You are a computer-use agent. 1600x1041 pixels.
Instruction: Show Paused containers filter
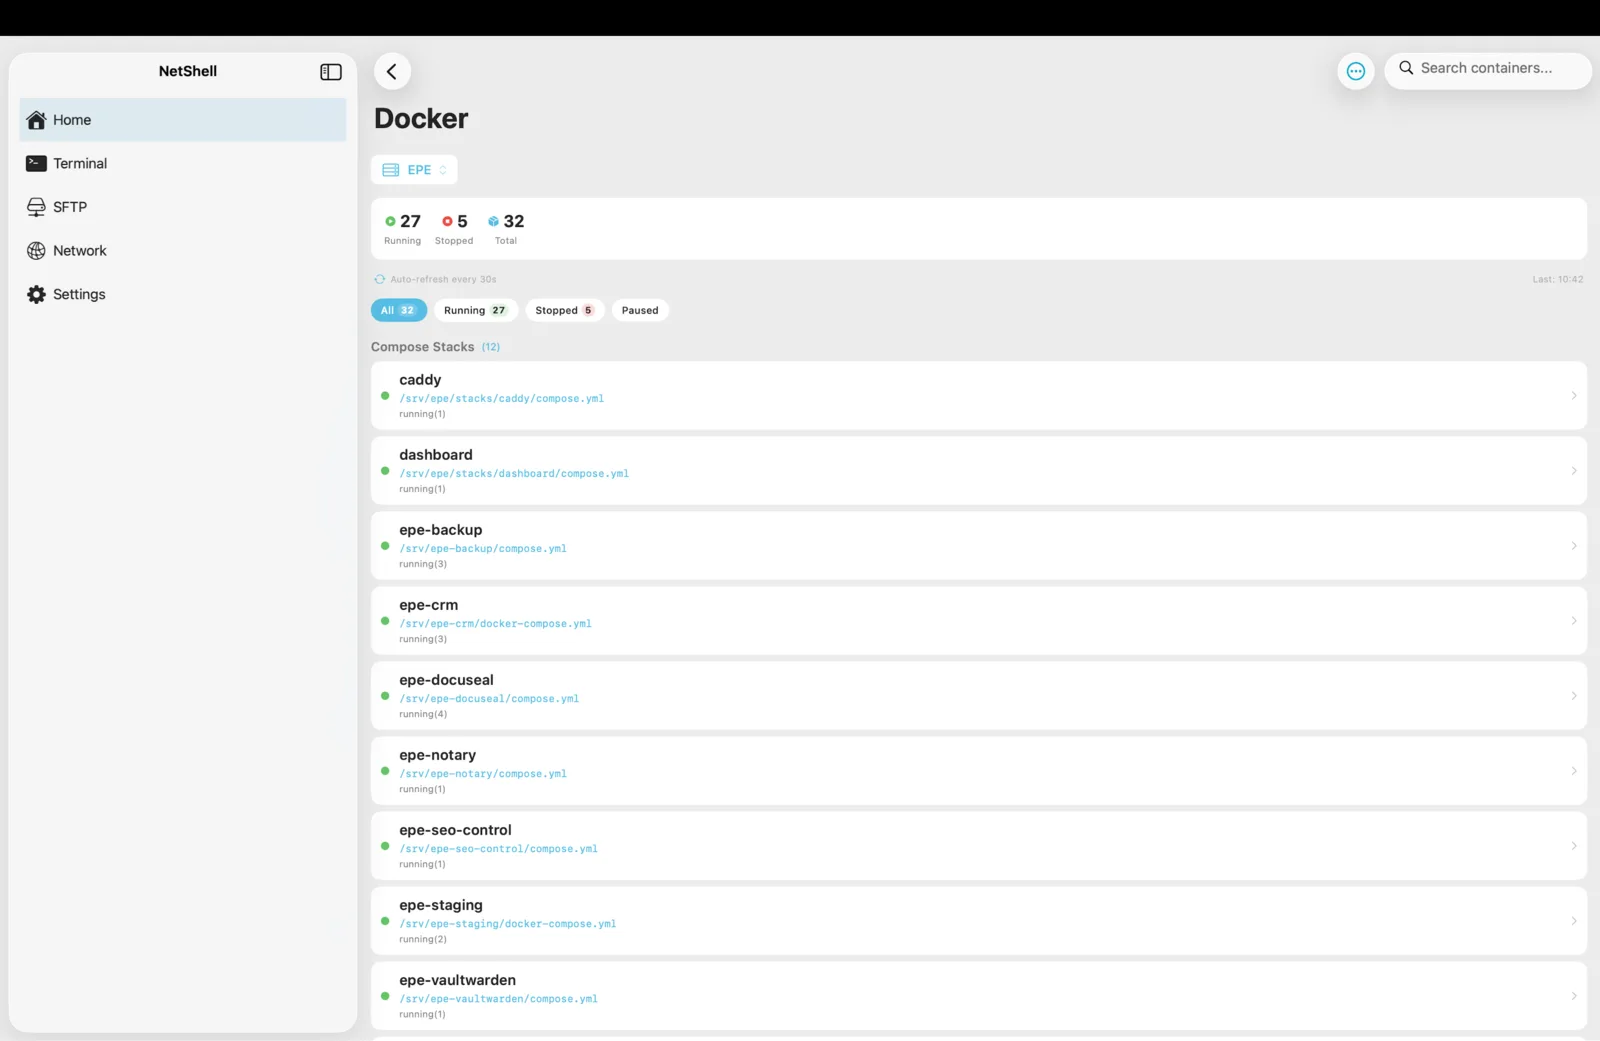point(640,310)
